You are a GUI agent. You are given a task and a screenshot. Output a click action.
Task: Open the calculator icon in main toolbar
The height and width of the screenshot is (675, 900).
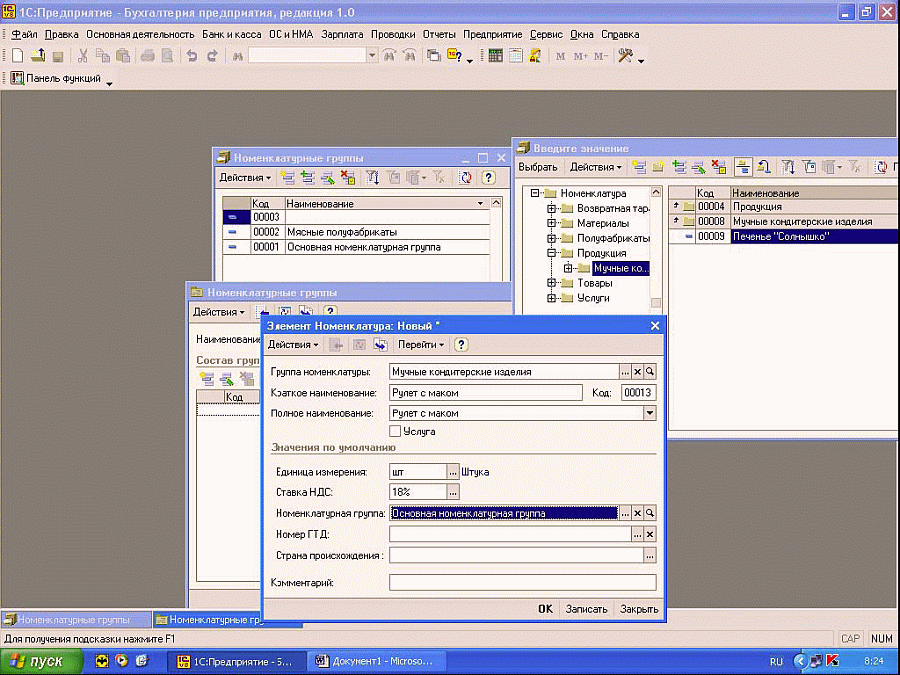[x=495, y=56]
